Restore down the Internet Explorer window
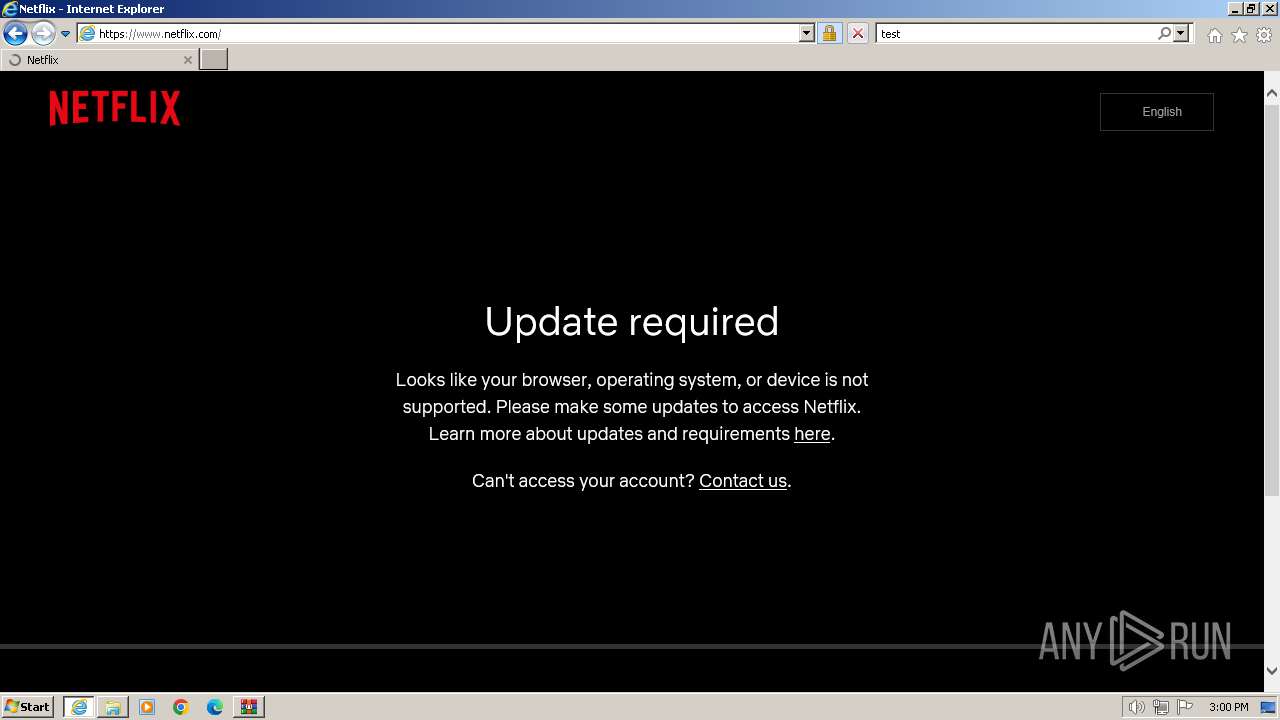The width and height of the screenshot is (1280, 720). coord(1251,9)
